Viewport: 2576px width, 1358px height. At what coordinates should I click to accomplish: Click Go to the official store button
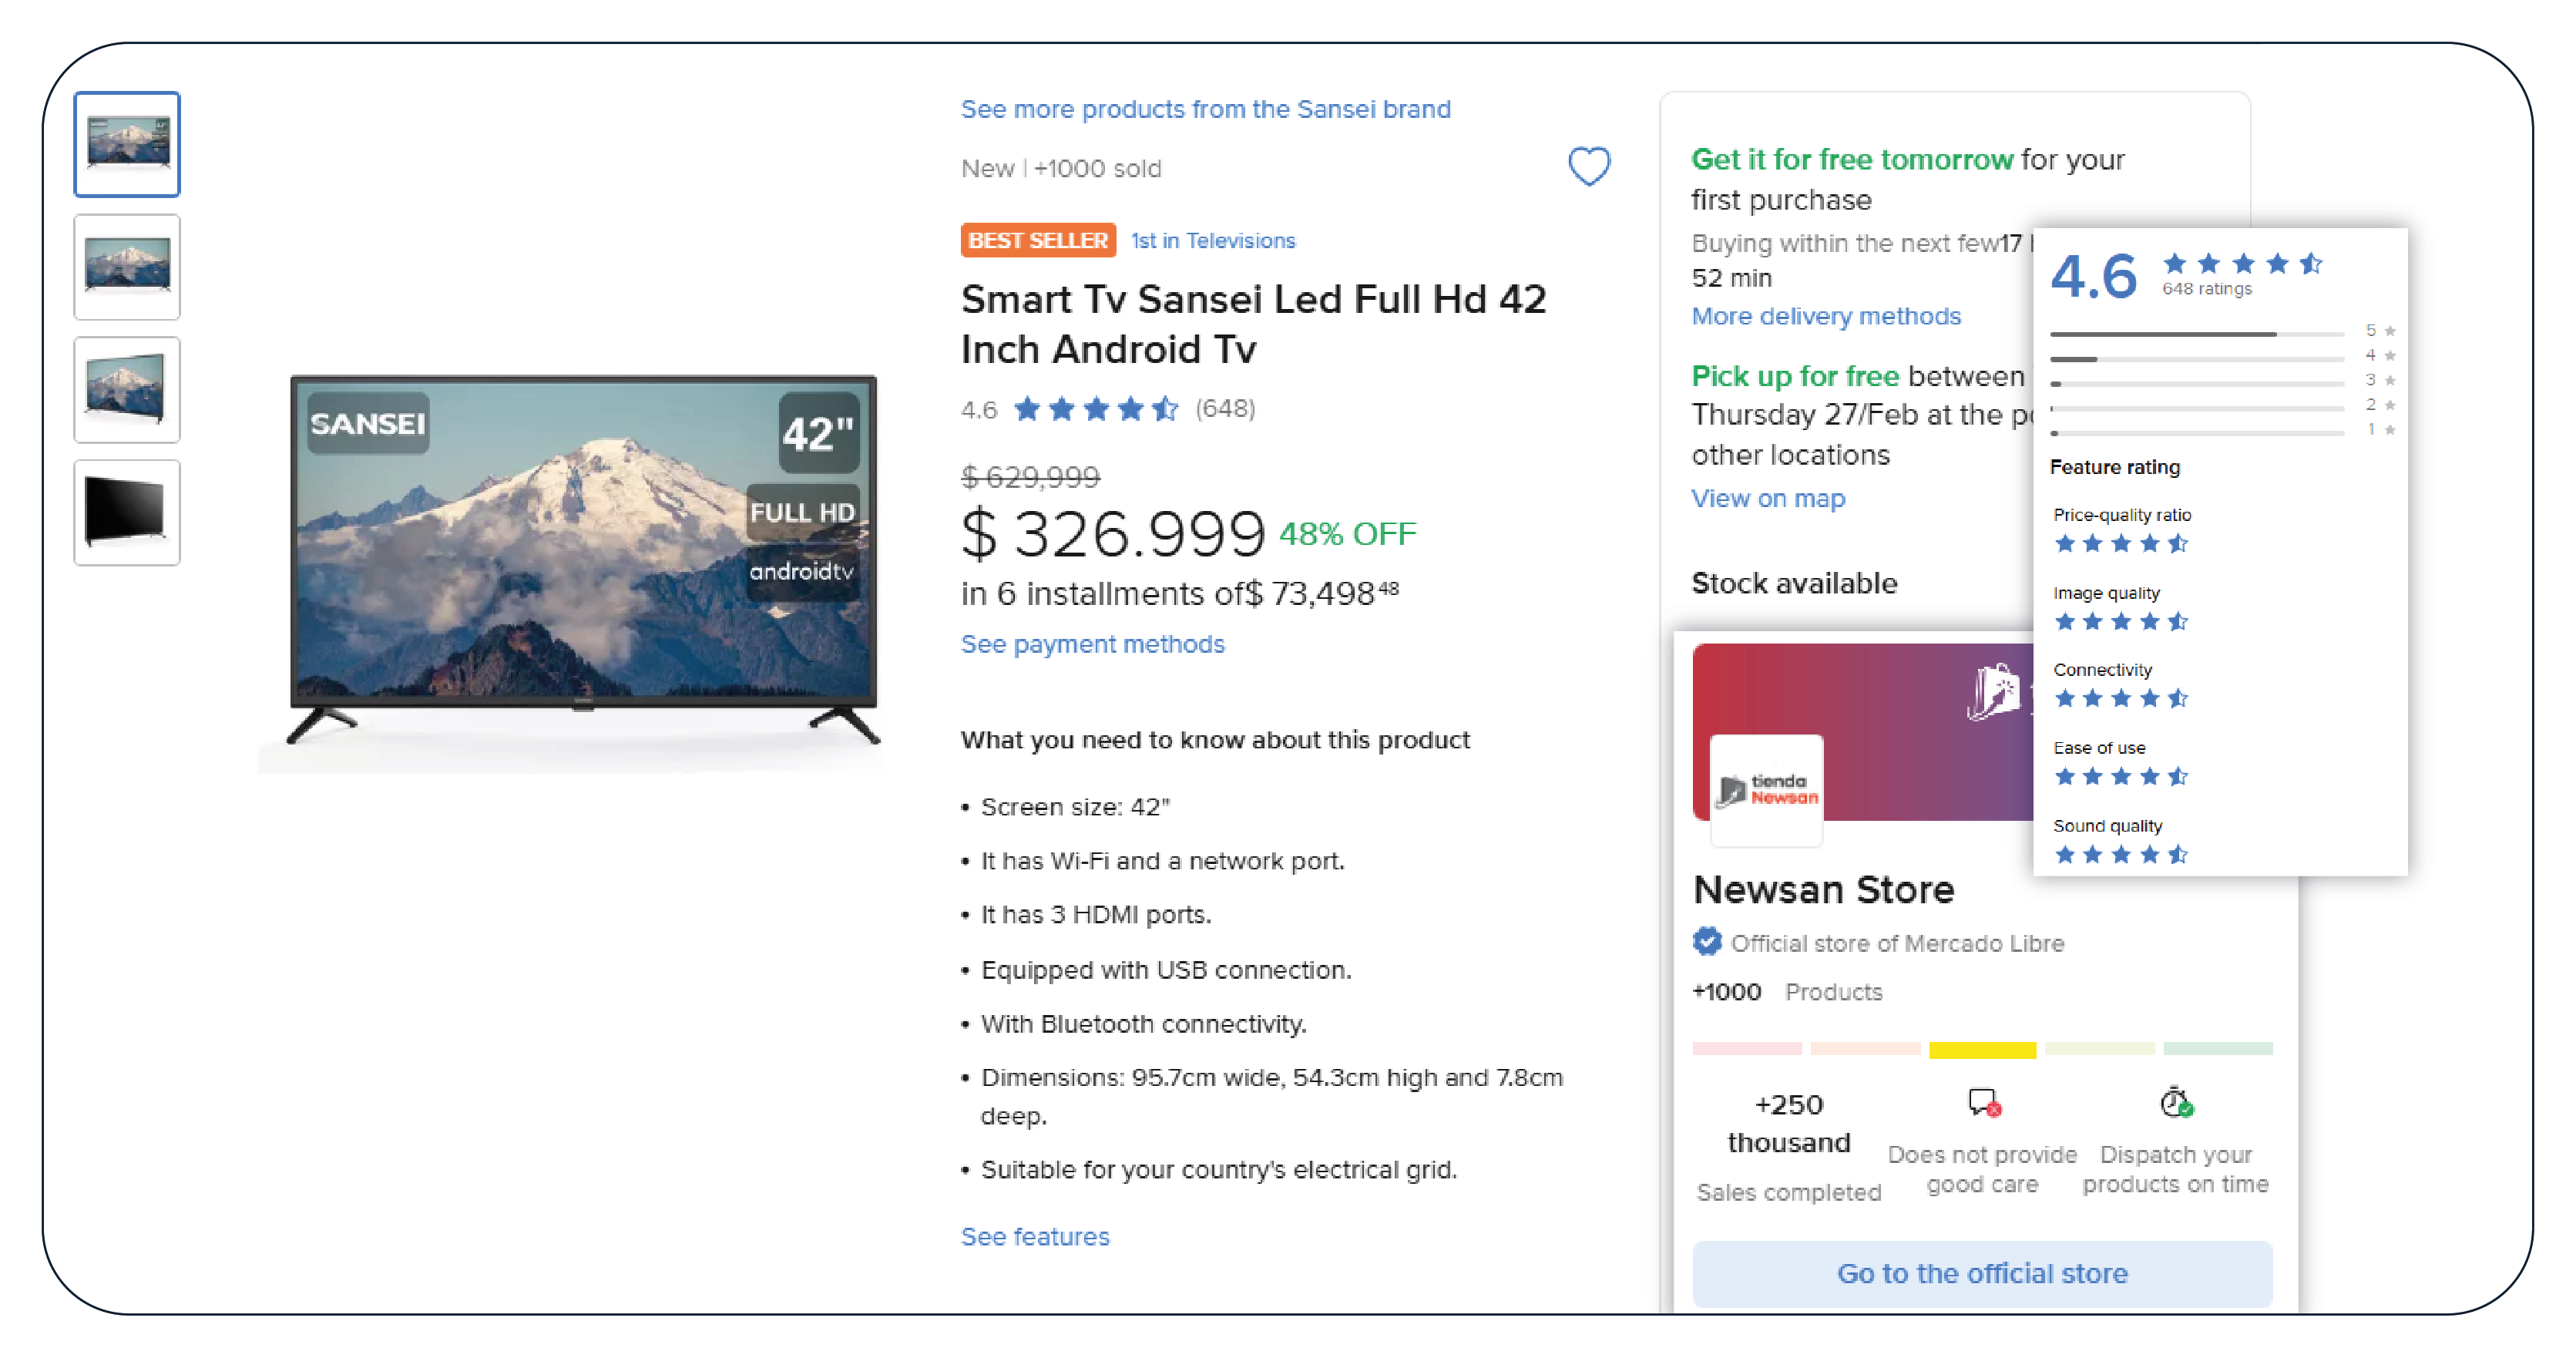click(1982, 1273)
